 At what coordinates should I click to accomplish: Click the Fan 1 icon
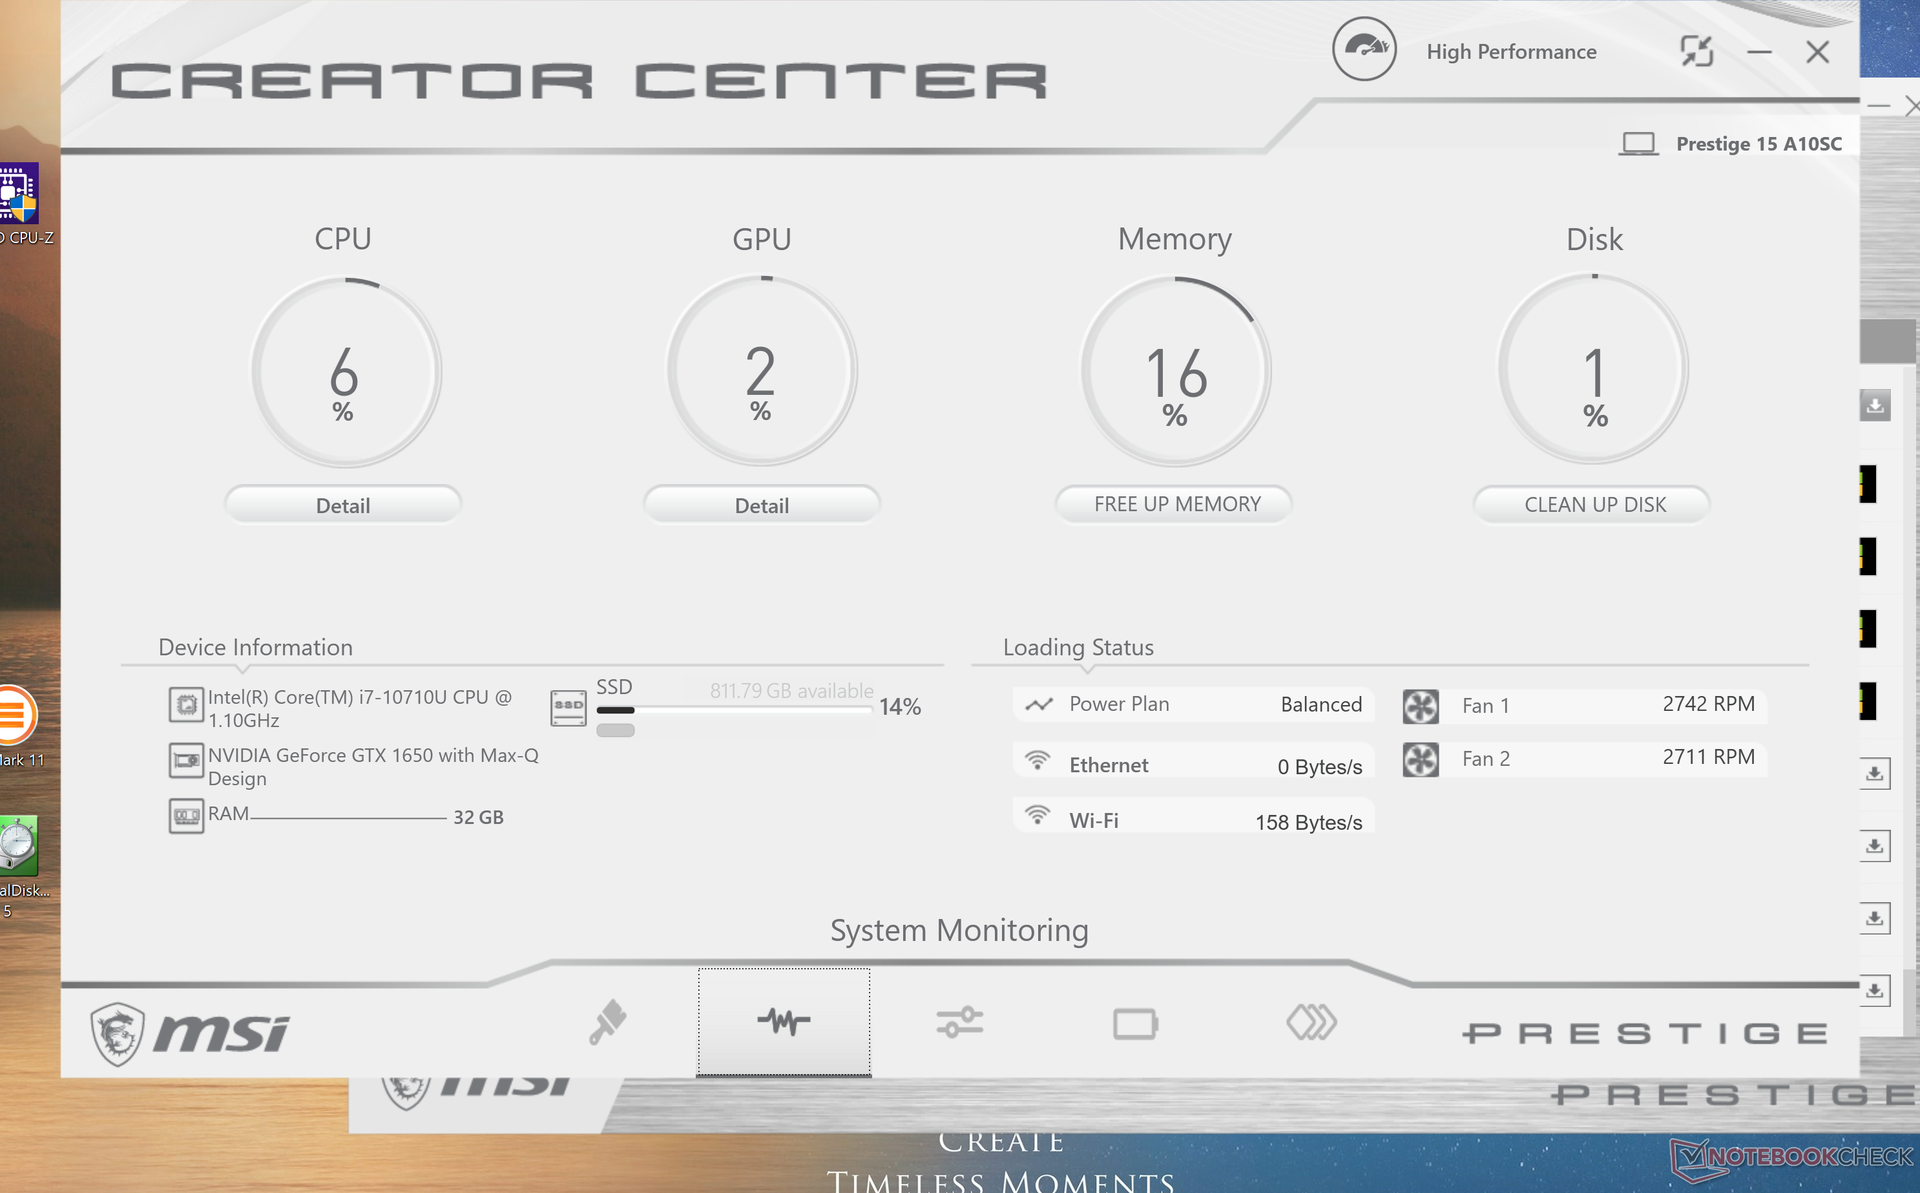coord(1420,706)
